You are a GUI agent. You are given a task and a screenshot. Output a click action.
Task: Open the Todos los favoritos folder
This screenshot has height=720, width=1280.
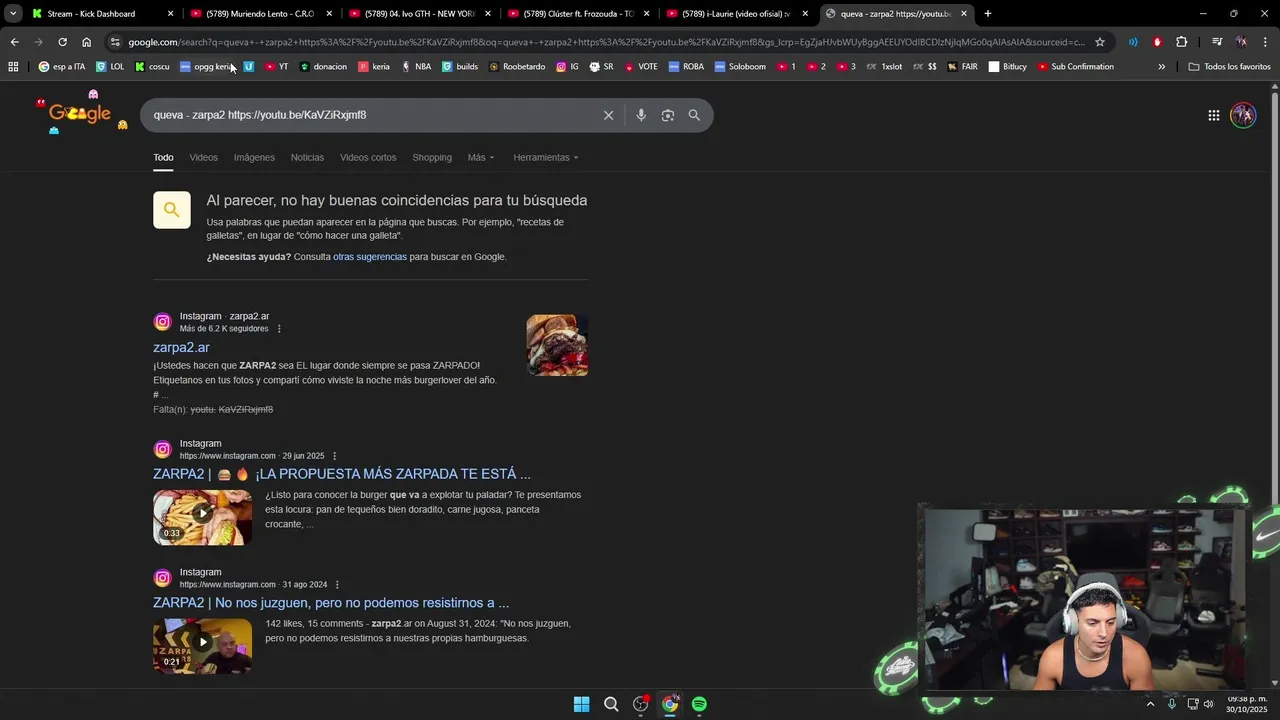tap(1229, 67)
